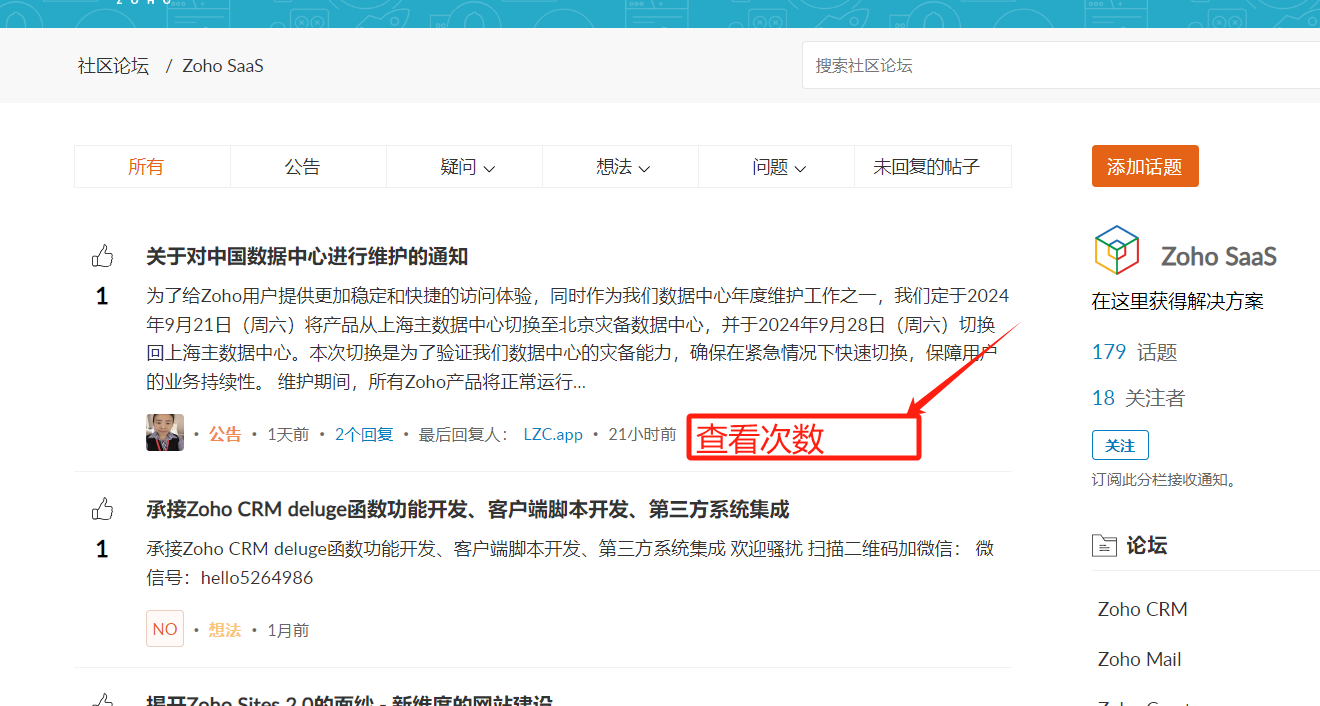Follow the forum with the 关注 button
This screenshot has height=706, width=1320.
pyautogui.click(x=1120, y=445)
